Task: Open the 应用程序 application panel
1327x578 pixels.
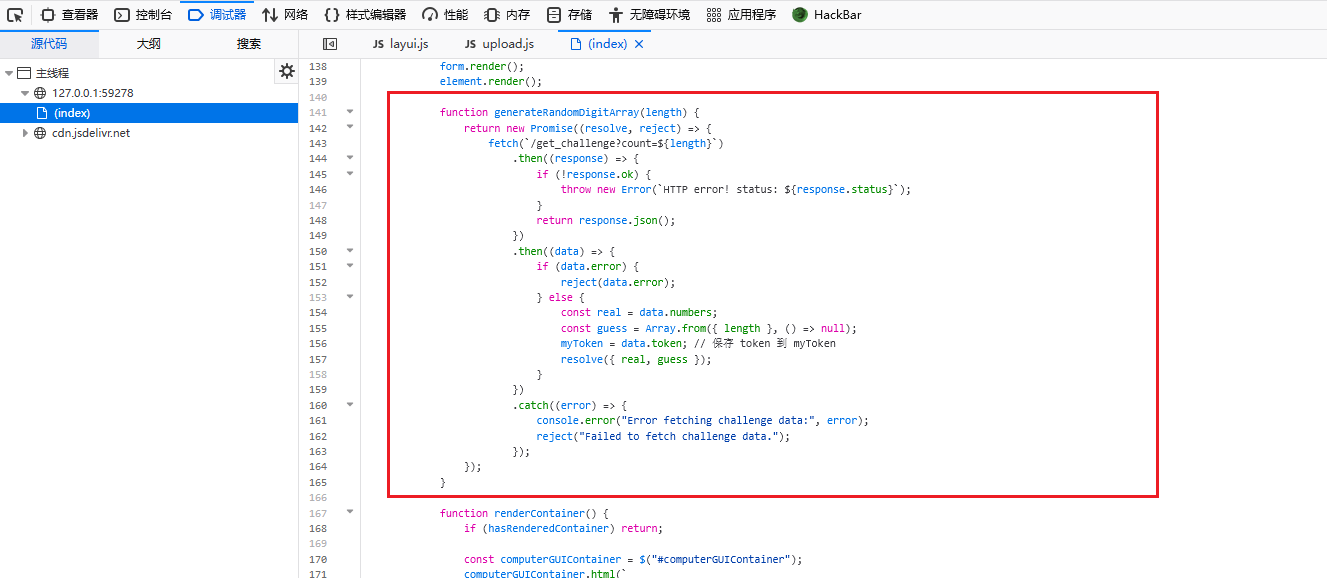Action: click(x=741, y=15)
